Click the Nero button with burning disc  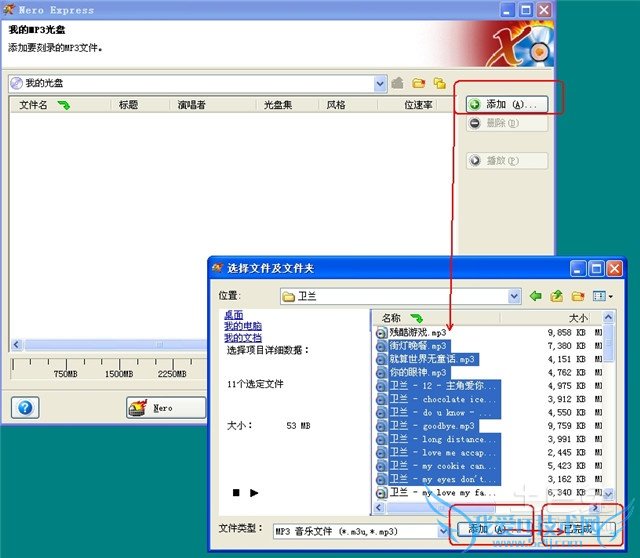pos(166,407)
